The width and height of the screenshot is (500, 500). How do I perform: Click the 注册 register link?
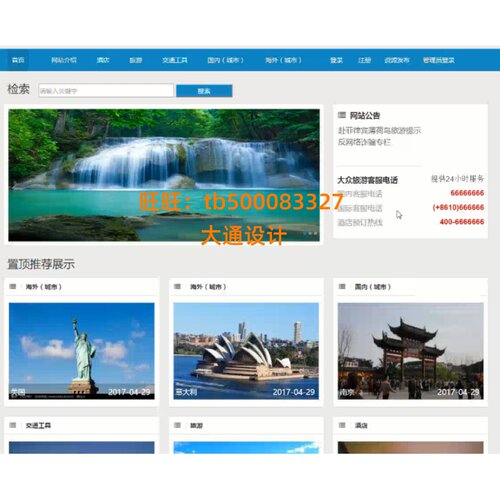click(x=364, y=60)
